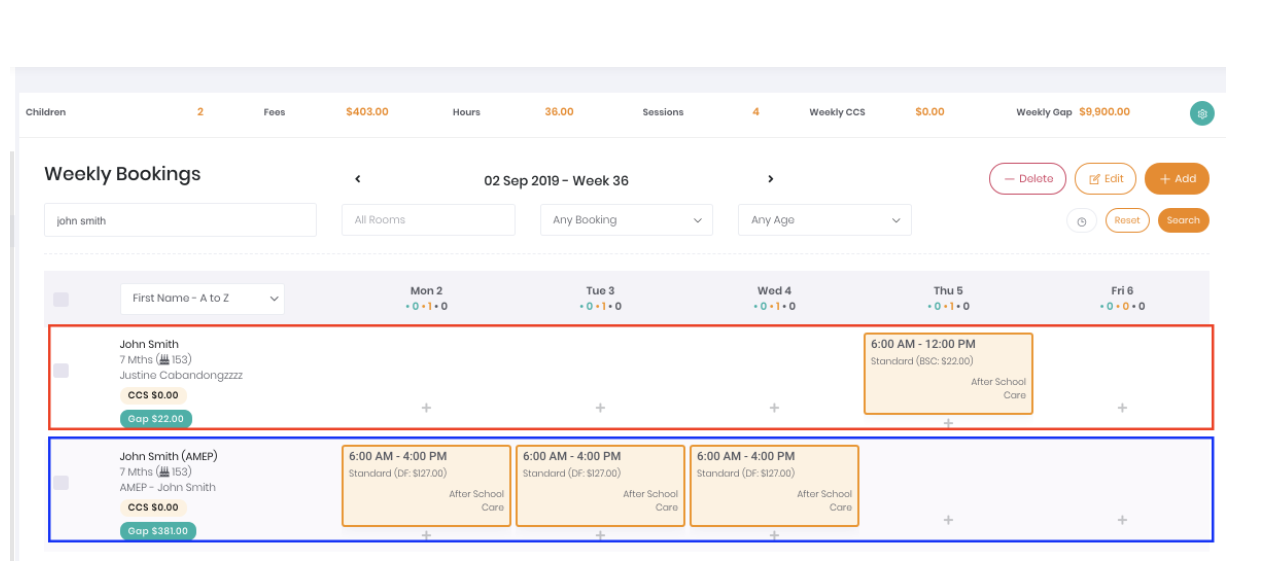Add booking for John Smith on Friday

tap(1122, 408)
